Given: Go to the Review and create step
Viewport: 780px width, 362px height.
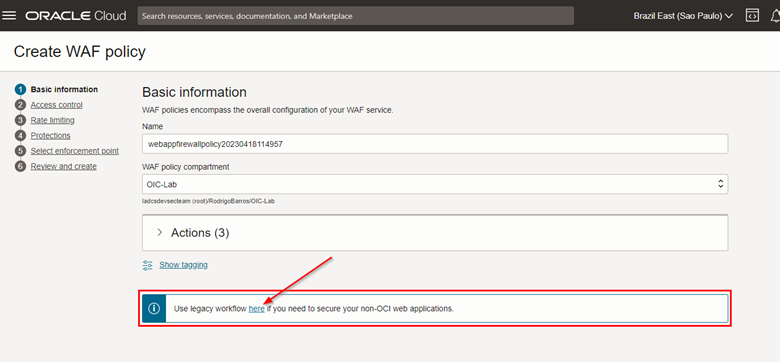Looking at the screenshot, I should pyautogui.click(x=64, y=167).
